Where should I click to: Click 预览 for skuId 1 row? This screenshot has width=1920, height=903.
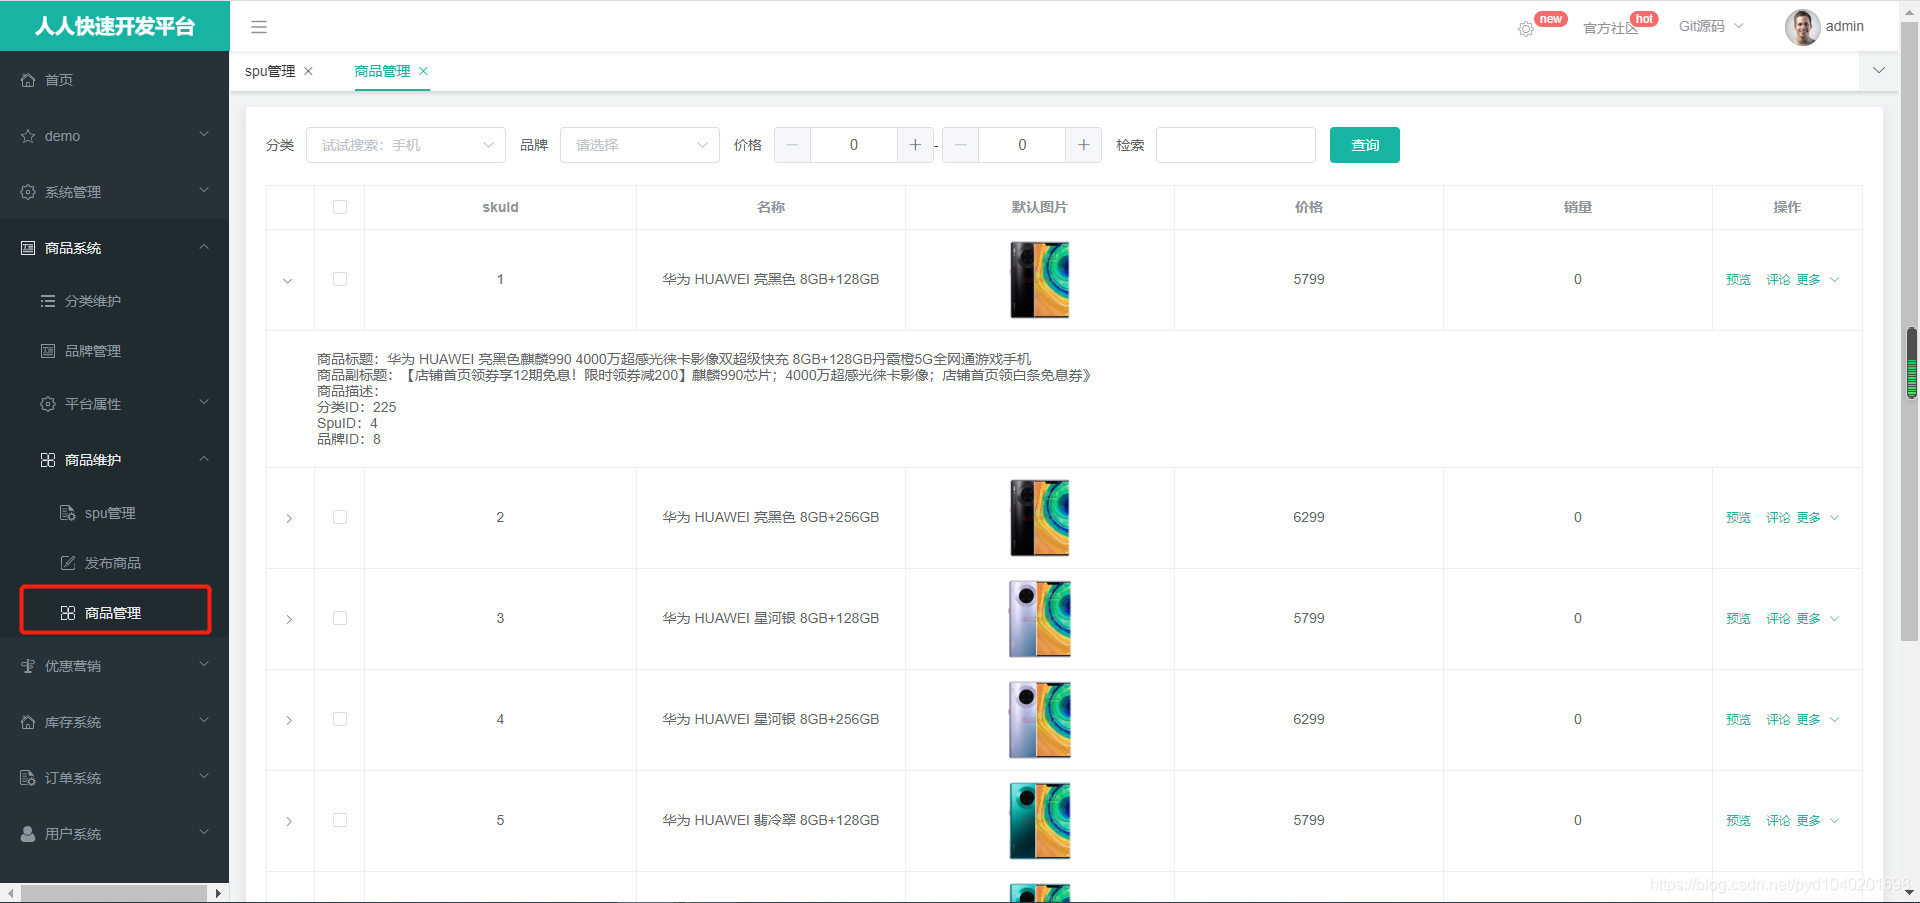tap(1738, 280)
